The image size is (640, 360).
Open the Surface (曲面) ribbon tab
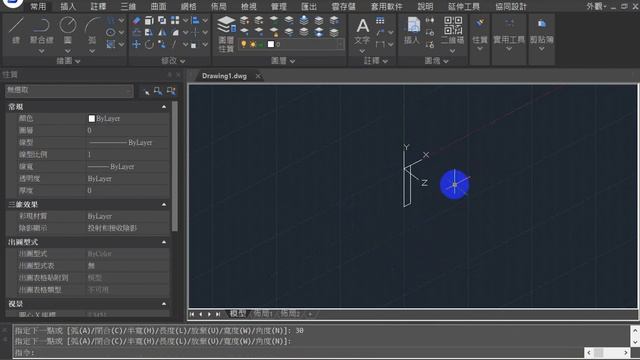158,7
